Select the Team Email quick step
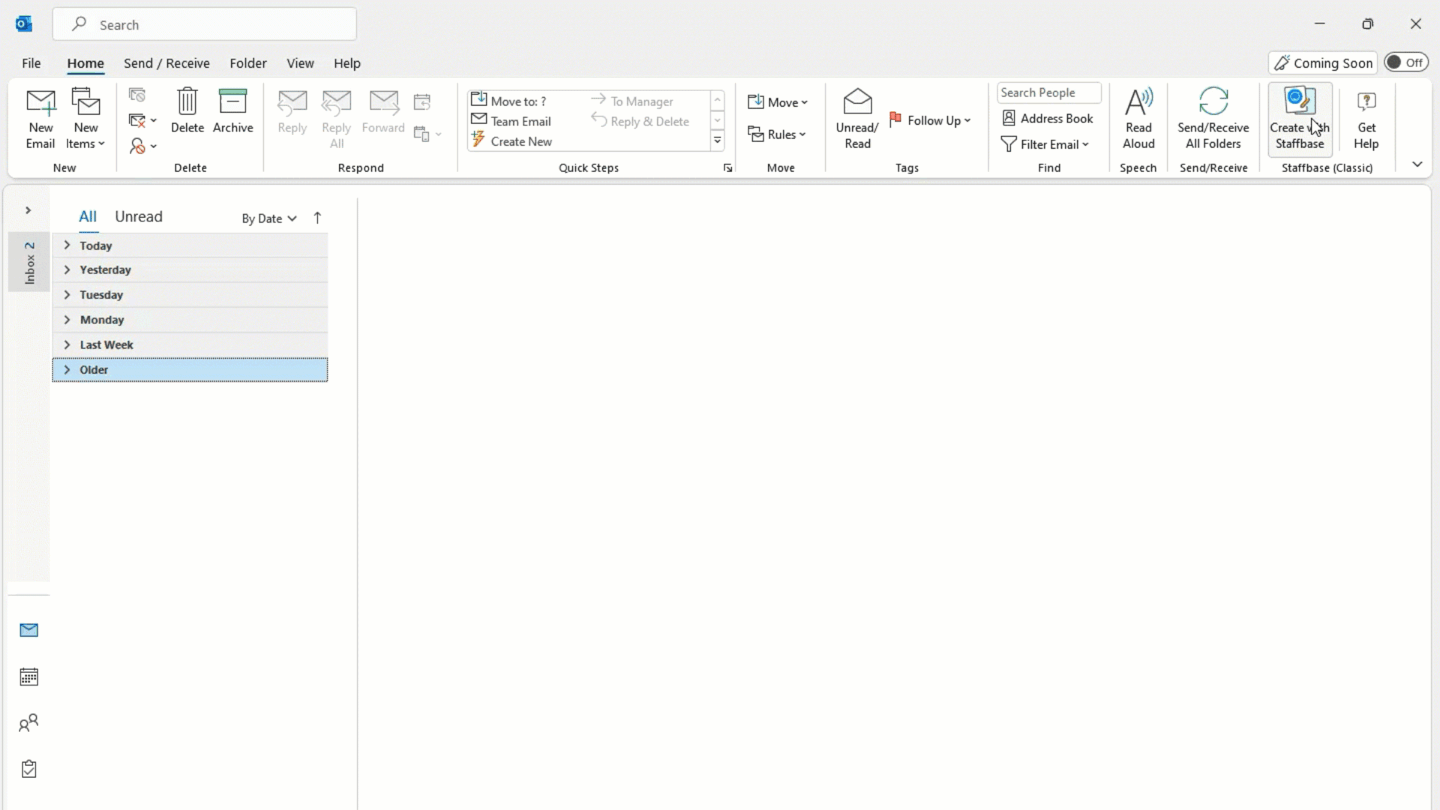The width and height of the screenshot is (1440, 810). [511, 121]
